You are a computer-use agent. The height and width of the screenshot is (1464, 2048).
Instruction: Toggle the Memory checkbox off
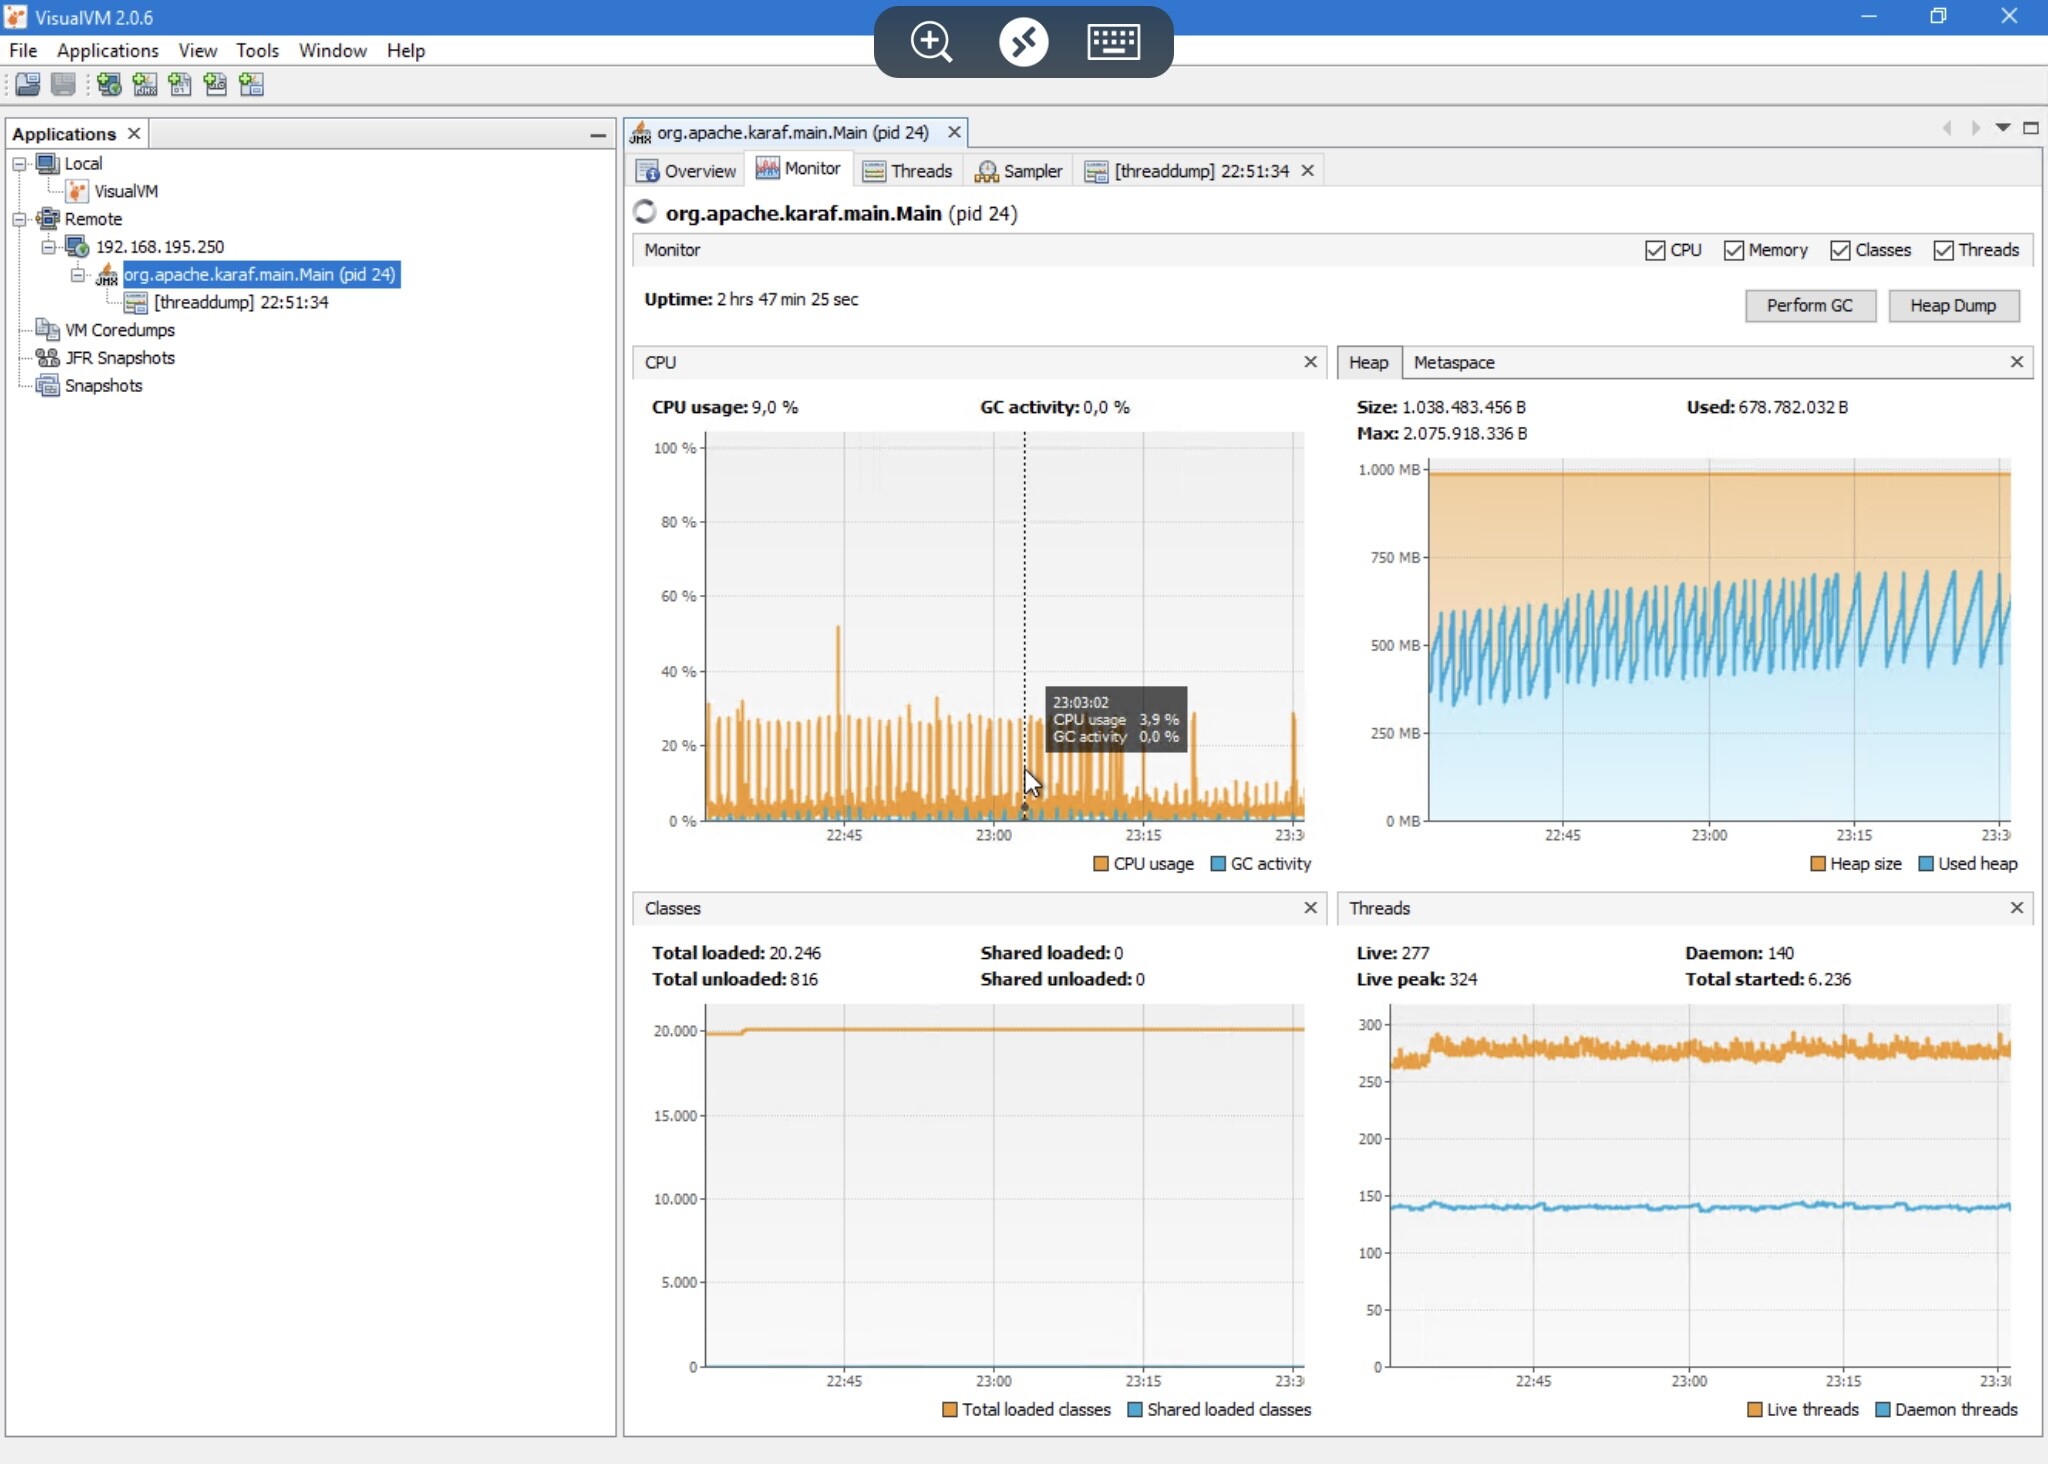pyautogui.click(x=1733, y=250)
